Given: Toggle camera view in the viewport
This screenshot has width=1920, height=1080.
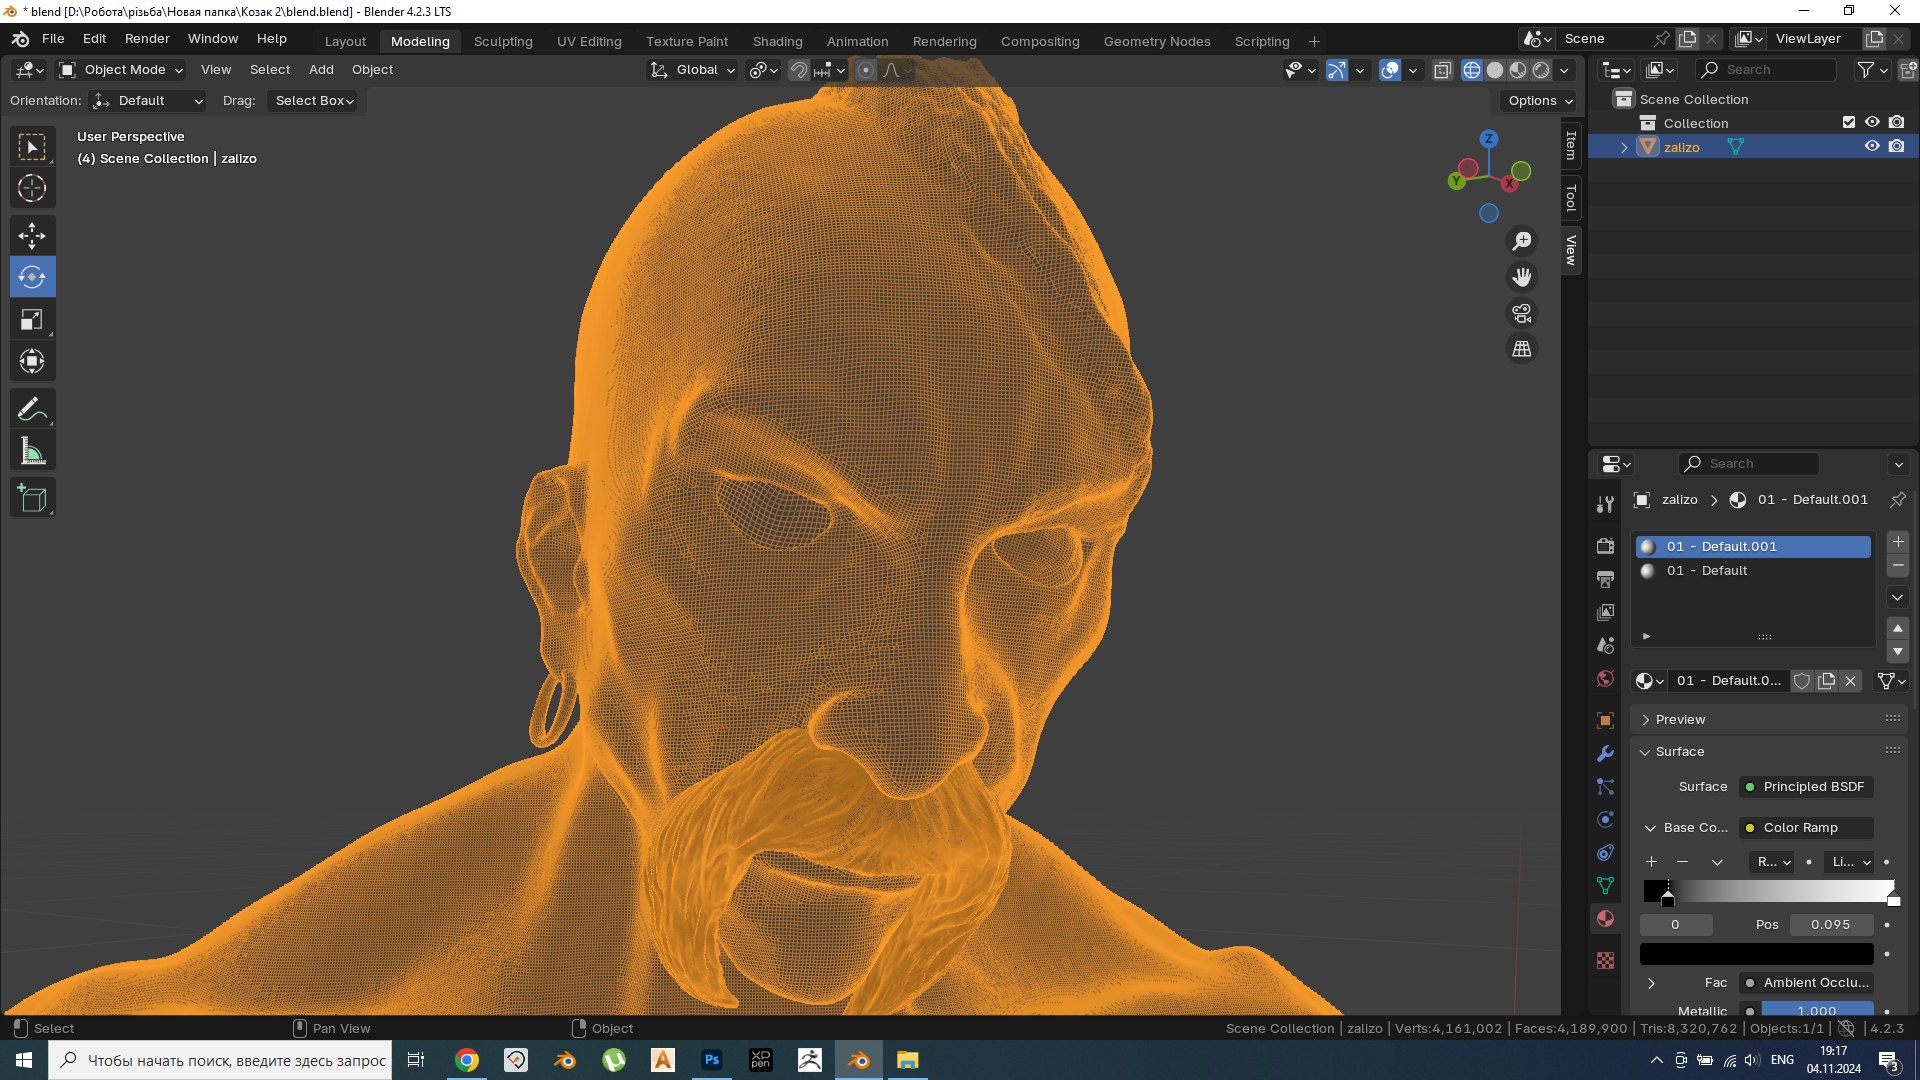Looking at the screenshot, I should click(1521, 314).
